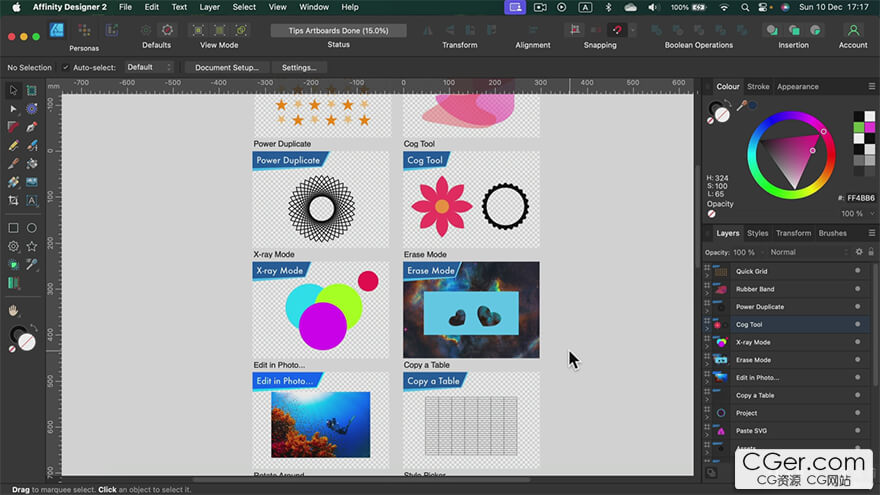Hide the Cog Tool layer
This screenshot has width=880, height=495.
click(857, 325)
